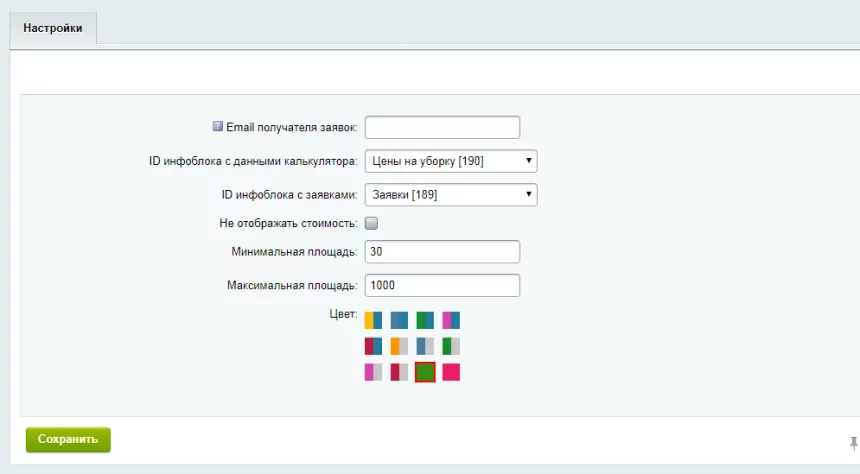Select the solid green highlighted swatch
The image size is (860, 474).
425,372
